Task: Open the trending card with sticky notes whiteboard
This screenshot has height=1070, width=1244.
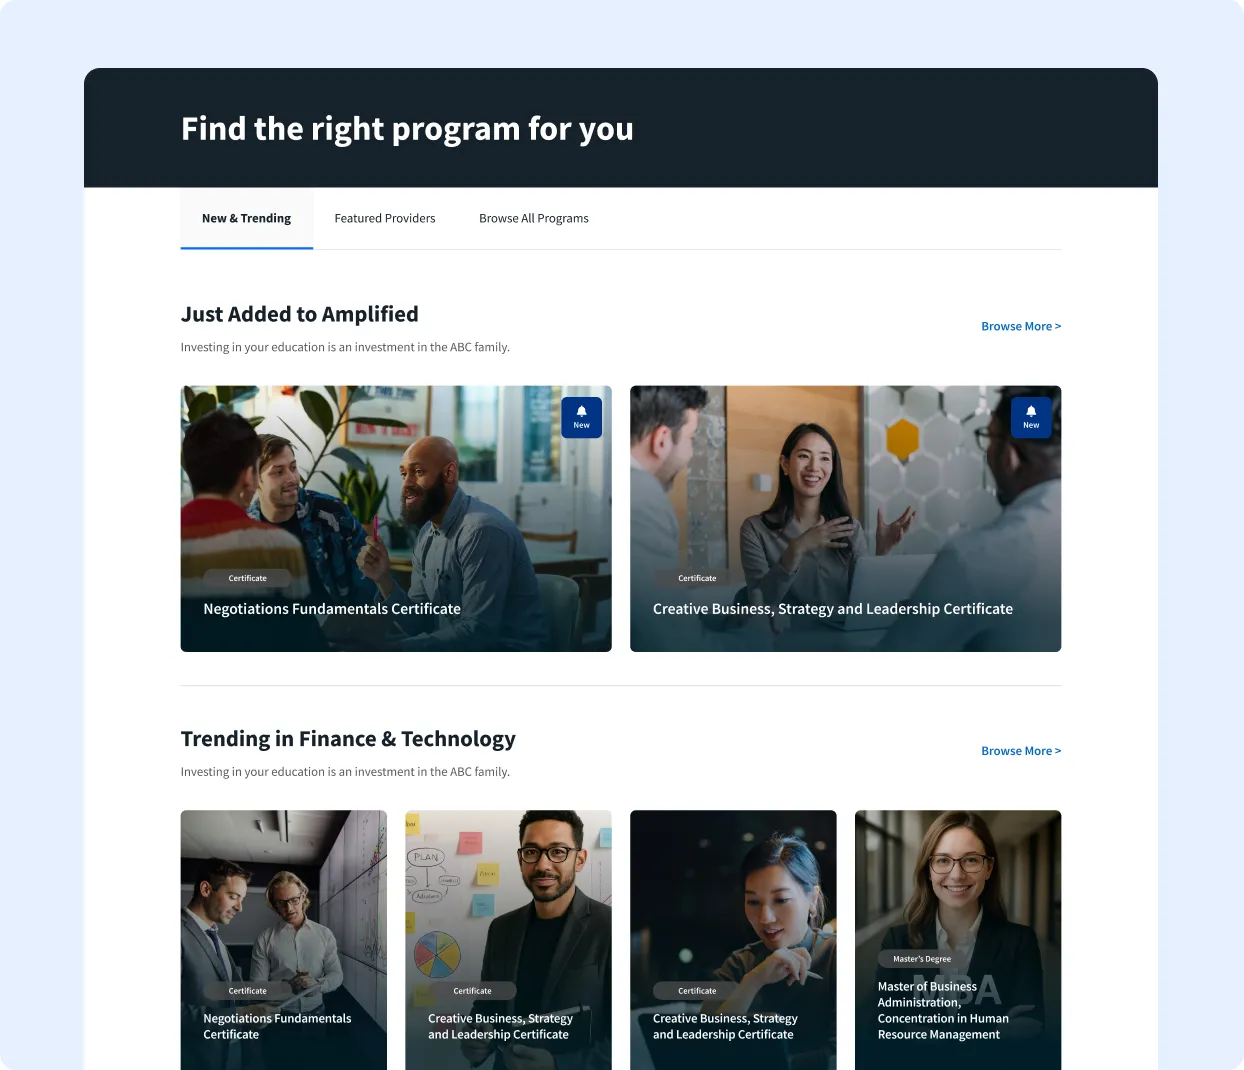Action: [508, 940]
